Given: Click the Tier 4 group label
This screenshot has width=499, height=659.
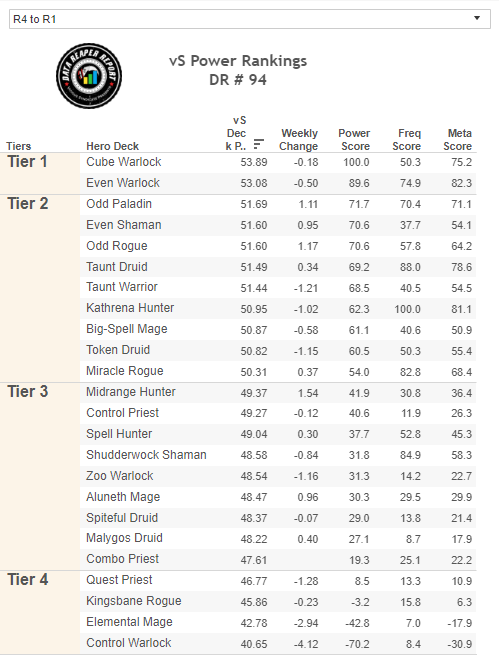Looking at the screenshot, I should coord(28,580).
